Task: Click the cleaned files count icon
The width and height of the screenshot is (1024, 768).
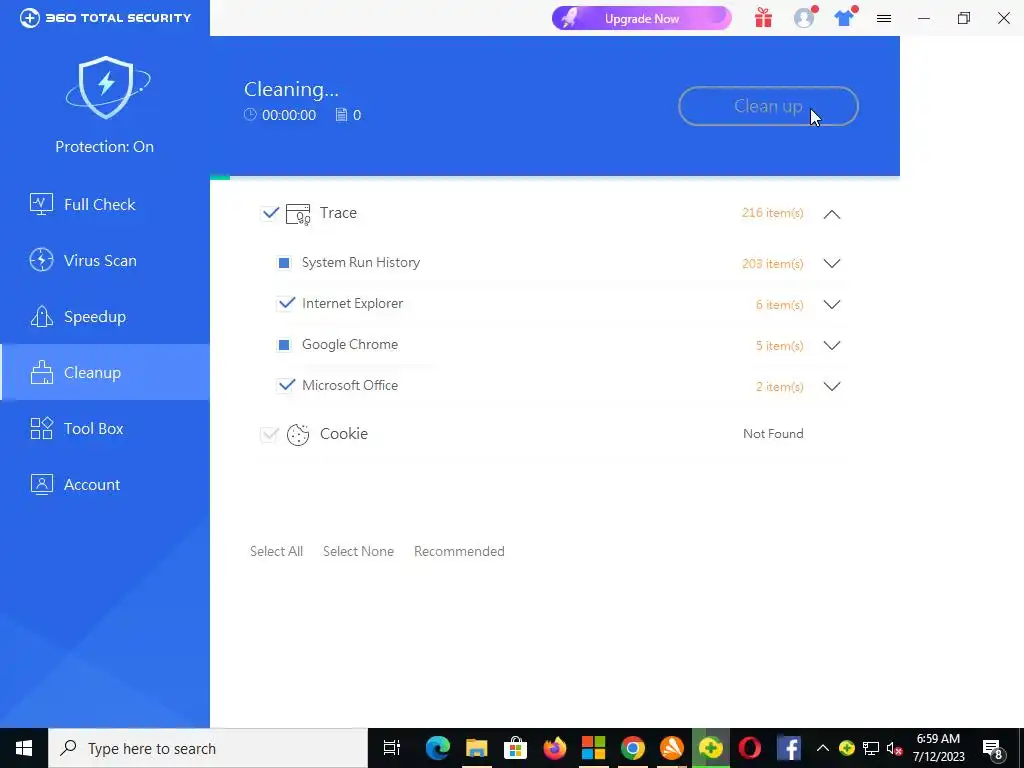Action: click(x=341, y=115)
